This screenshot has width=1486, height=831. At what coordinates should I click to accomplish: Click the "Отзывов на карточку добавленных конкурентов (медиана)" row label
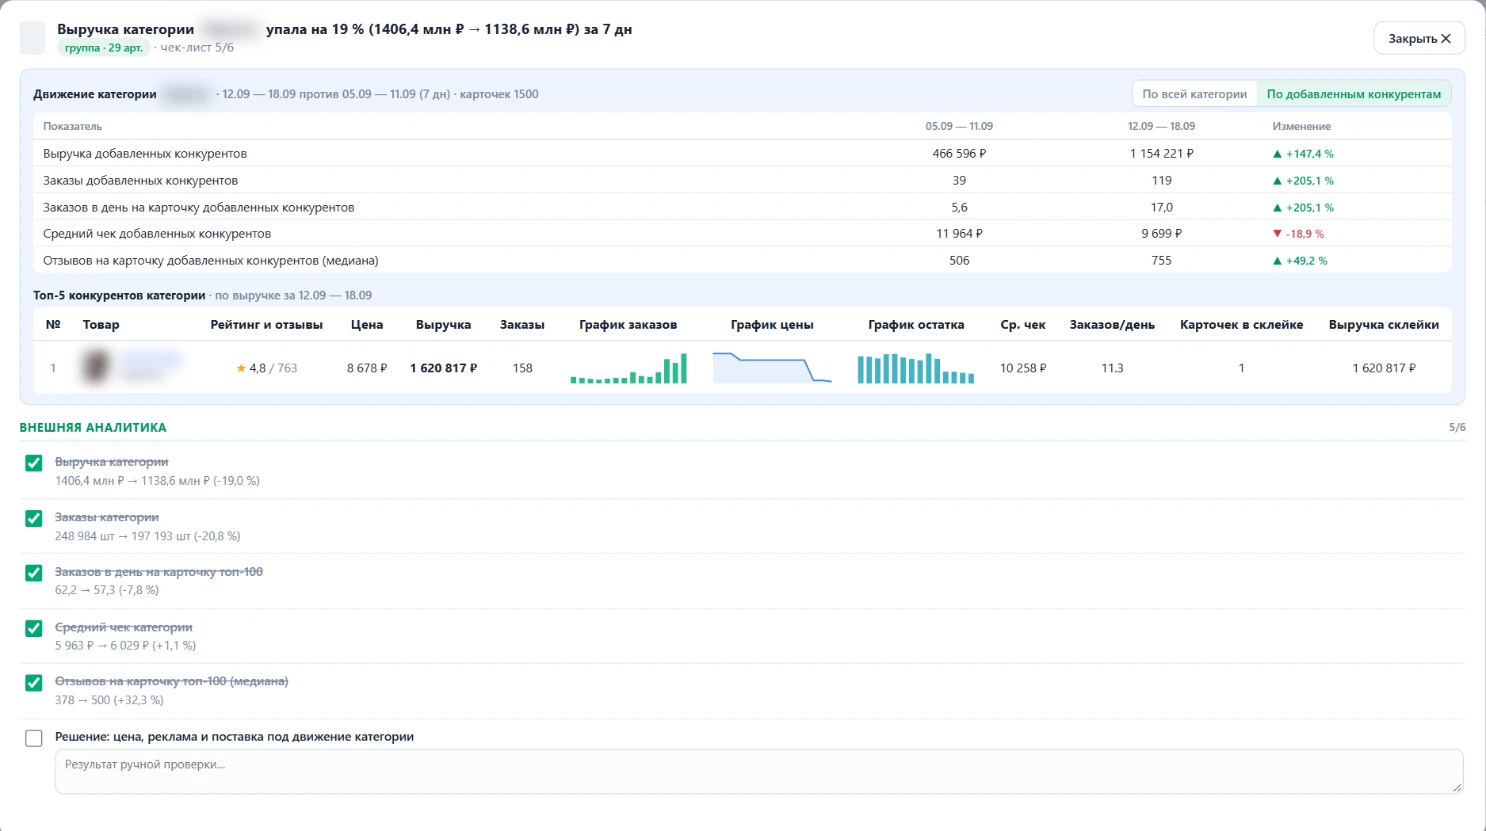click(211, 261)
